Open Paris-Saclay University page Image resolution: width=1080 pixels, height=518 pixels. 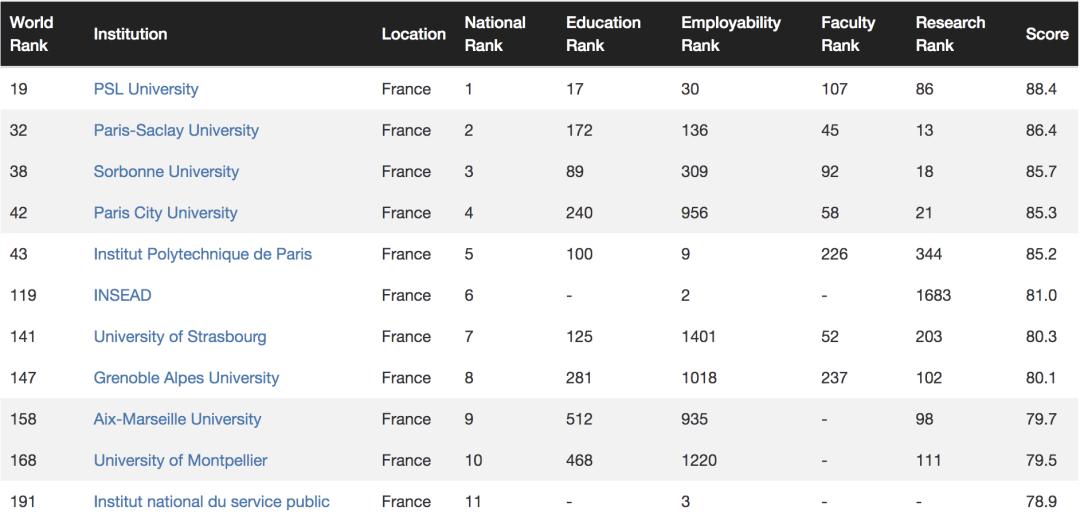coord(176,130)
